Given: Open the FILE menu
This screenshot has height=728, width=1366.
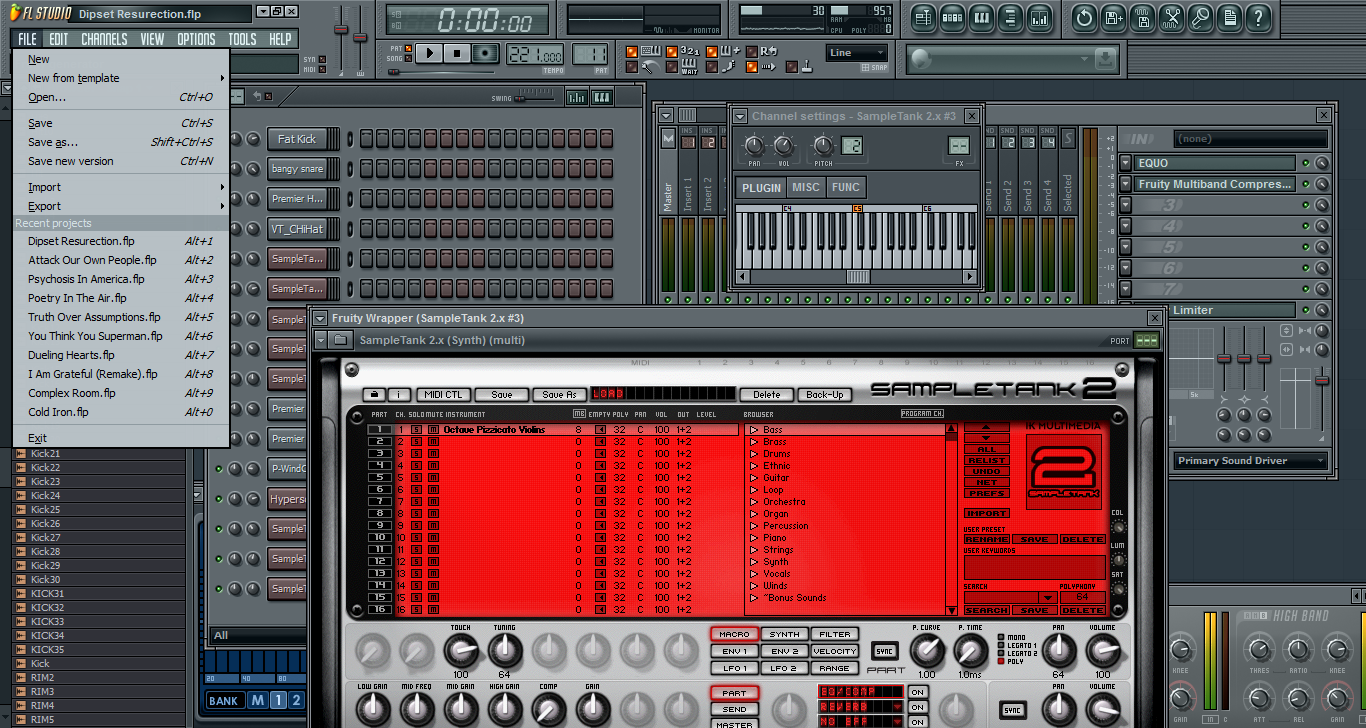Looking at the screenshot, I should point(27,39).
